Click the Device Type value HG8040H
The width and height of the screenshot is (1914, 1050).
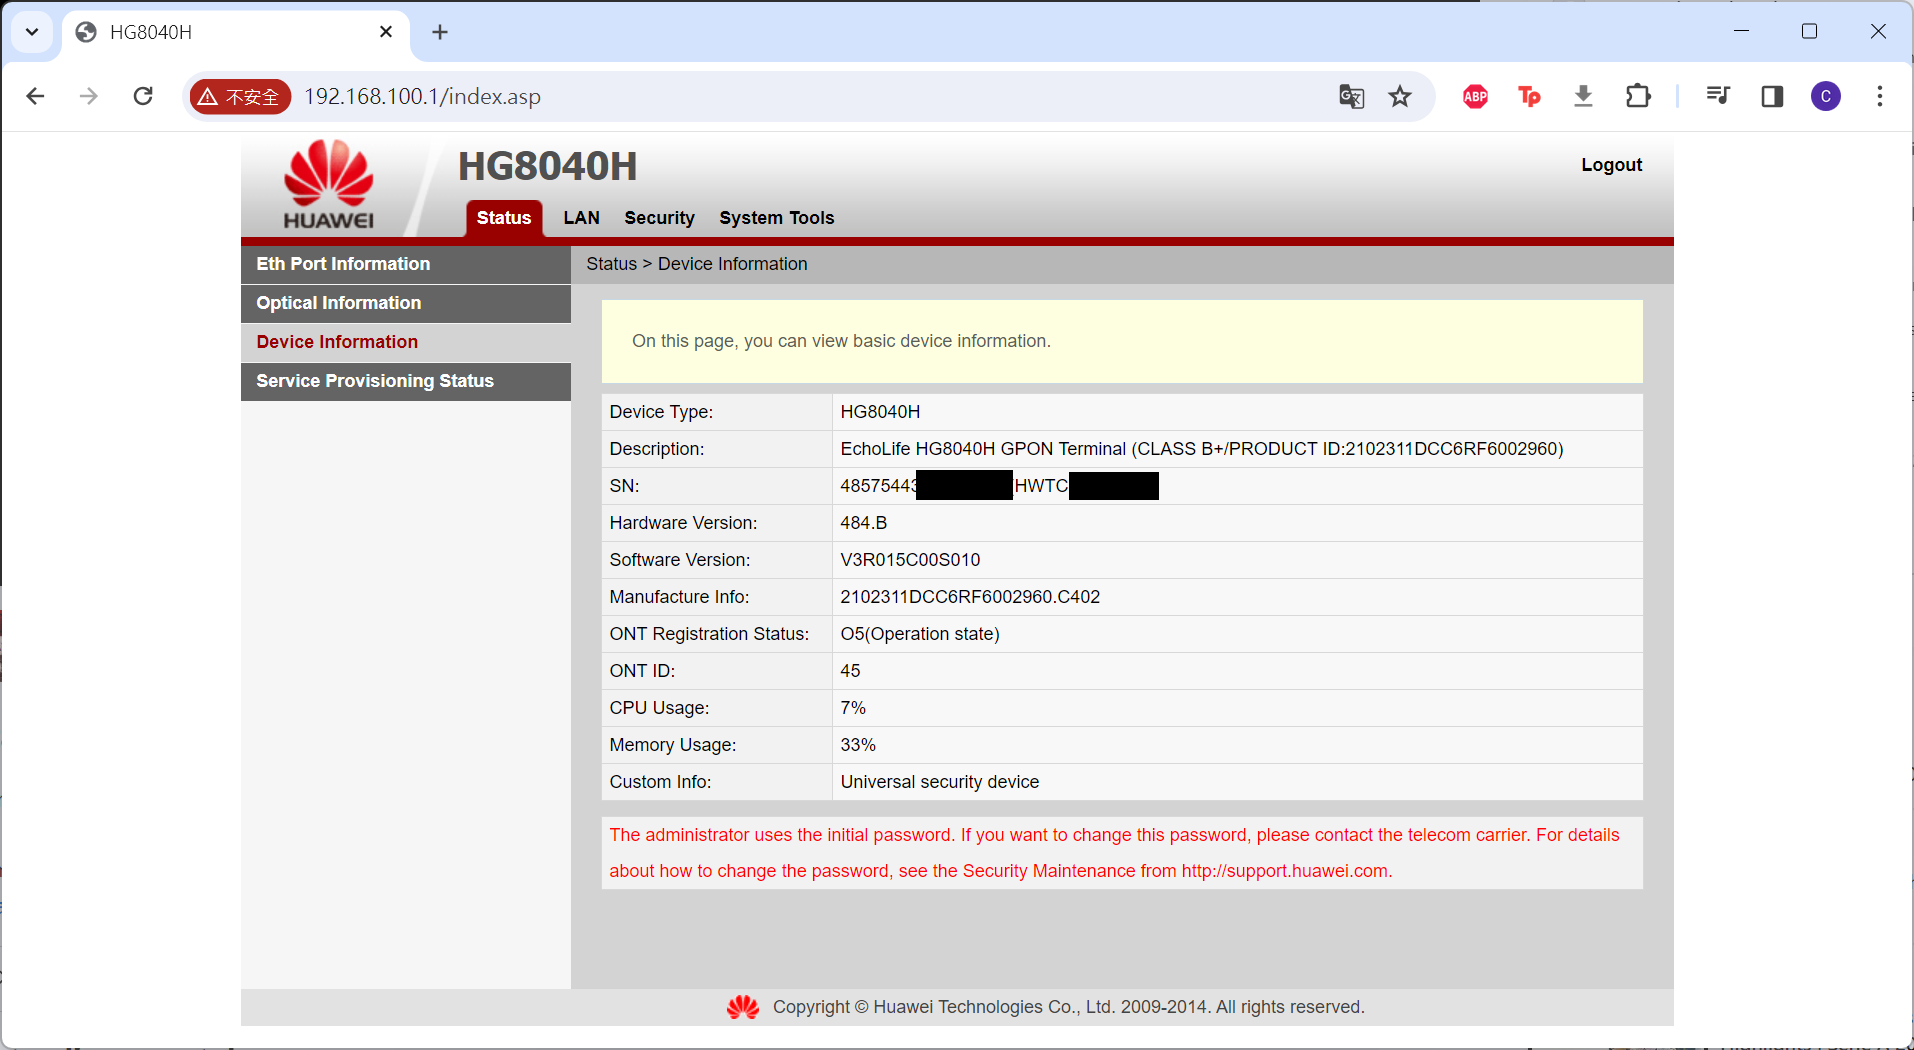880,412
